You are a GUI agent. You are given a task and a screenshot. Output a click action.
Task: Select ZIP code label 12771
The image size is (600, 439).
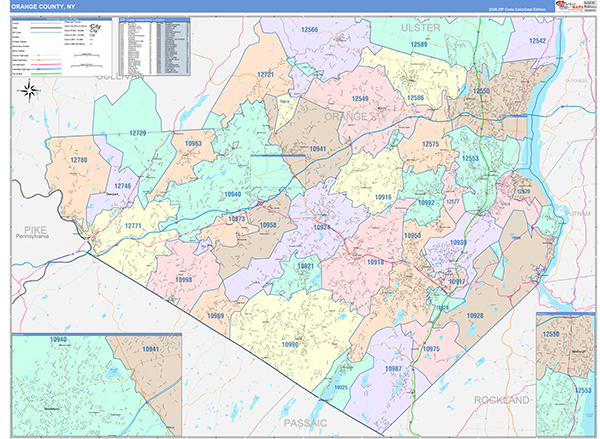[133, 226]
